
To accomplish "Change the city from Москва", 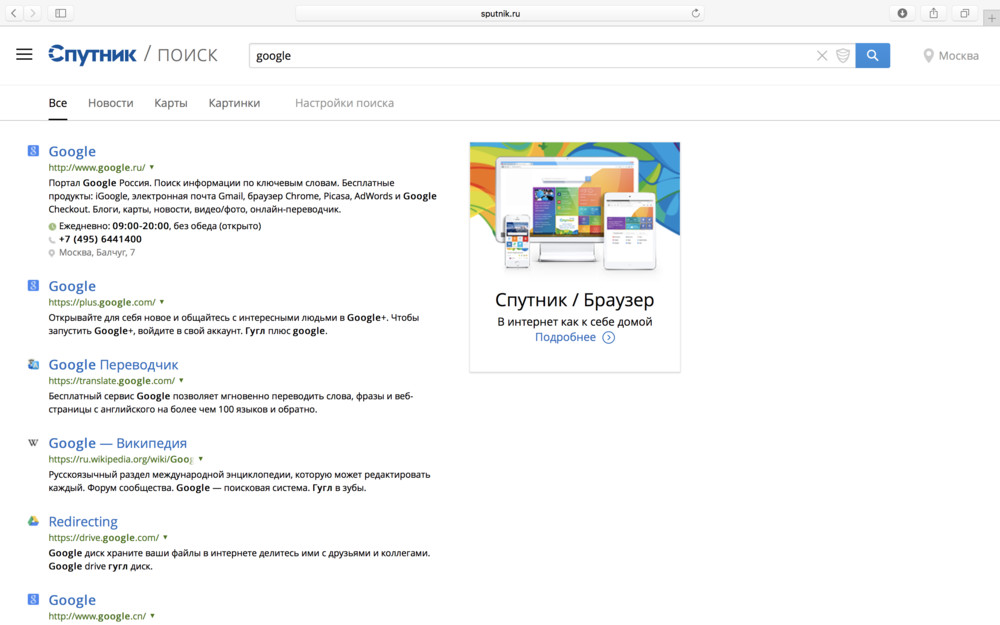I will click(959, 55).
